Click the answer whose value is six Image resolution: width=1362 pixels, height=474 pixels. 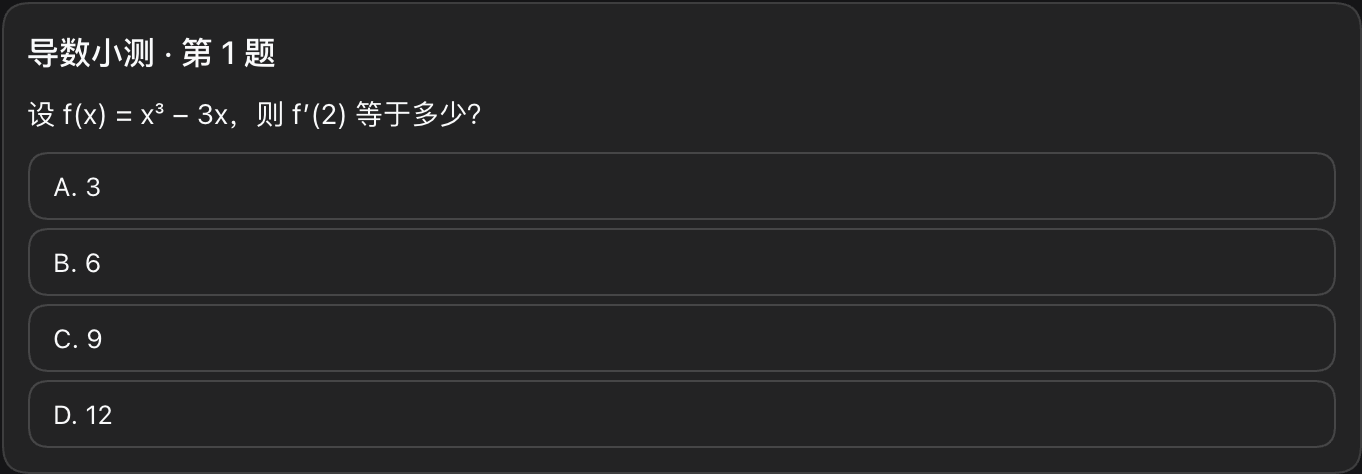pos(681,263)
